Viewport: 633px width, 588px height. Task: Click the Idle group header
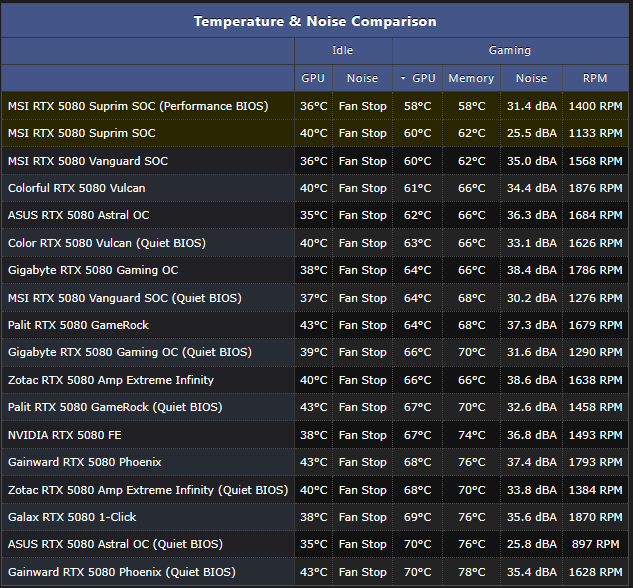pyautogui.click(x=342, y=50)
